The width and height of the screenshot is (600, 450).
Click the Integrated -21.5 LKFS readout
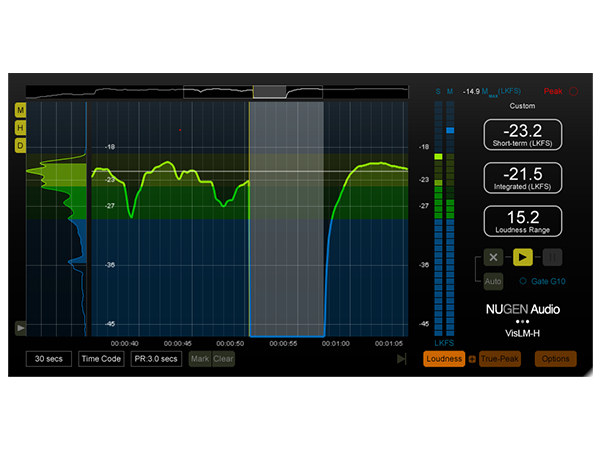(523, 178)
